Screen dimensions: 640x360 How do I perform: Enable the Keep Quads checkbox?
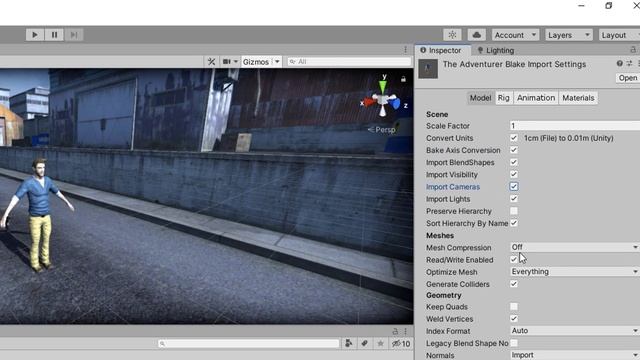click(x=514, y=307)
